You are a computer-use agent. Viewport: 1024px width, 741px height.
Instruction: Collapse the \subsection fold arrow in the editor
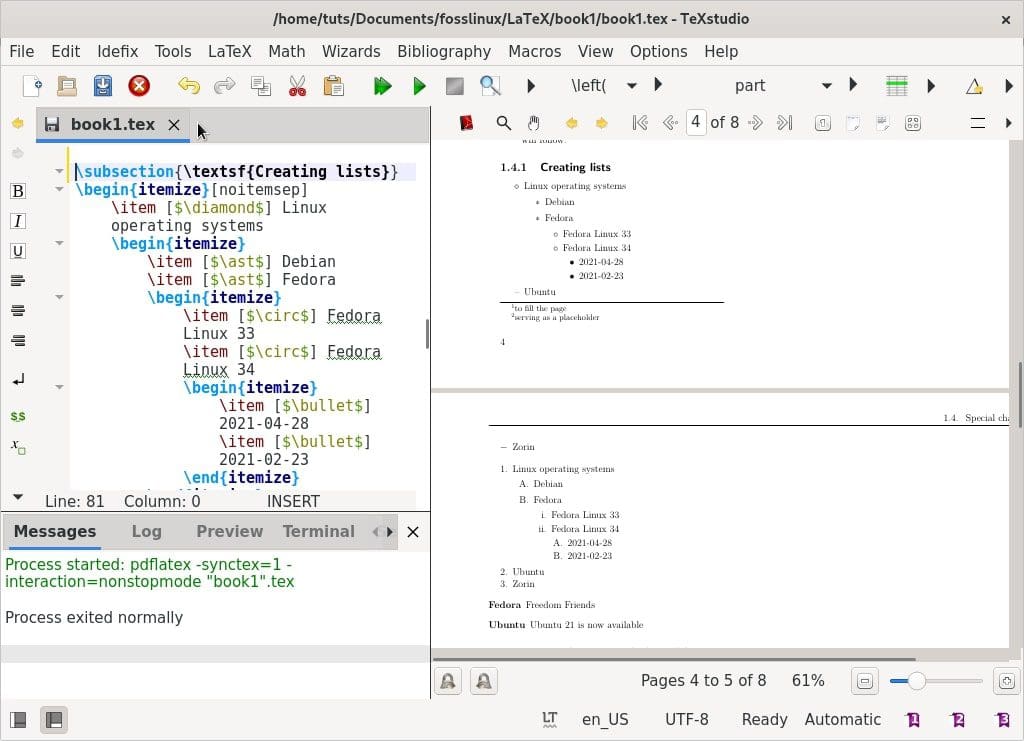[59, 171]
